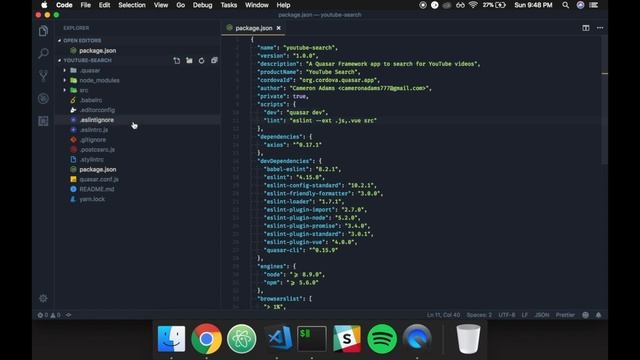Click Spotlight search in menu bar

tap(565, 5)
